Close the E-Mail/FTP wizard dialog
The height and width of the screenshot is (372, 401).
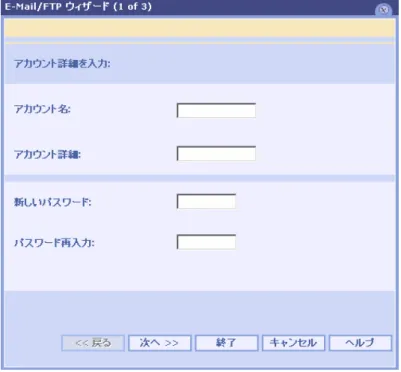383,10
